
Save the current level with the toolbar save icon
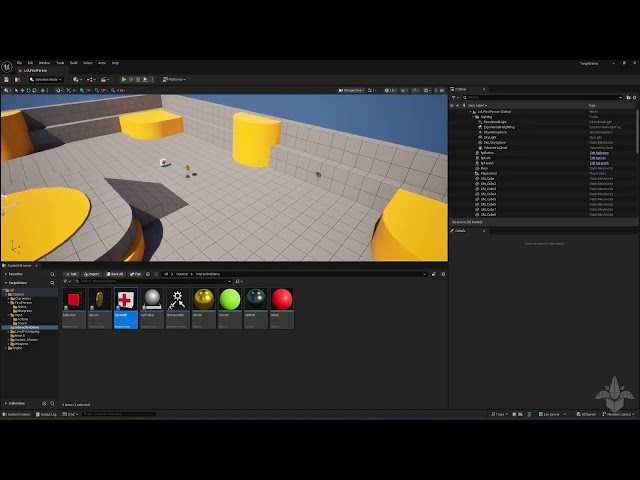click(7, 80)
